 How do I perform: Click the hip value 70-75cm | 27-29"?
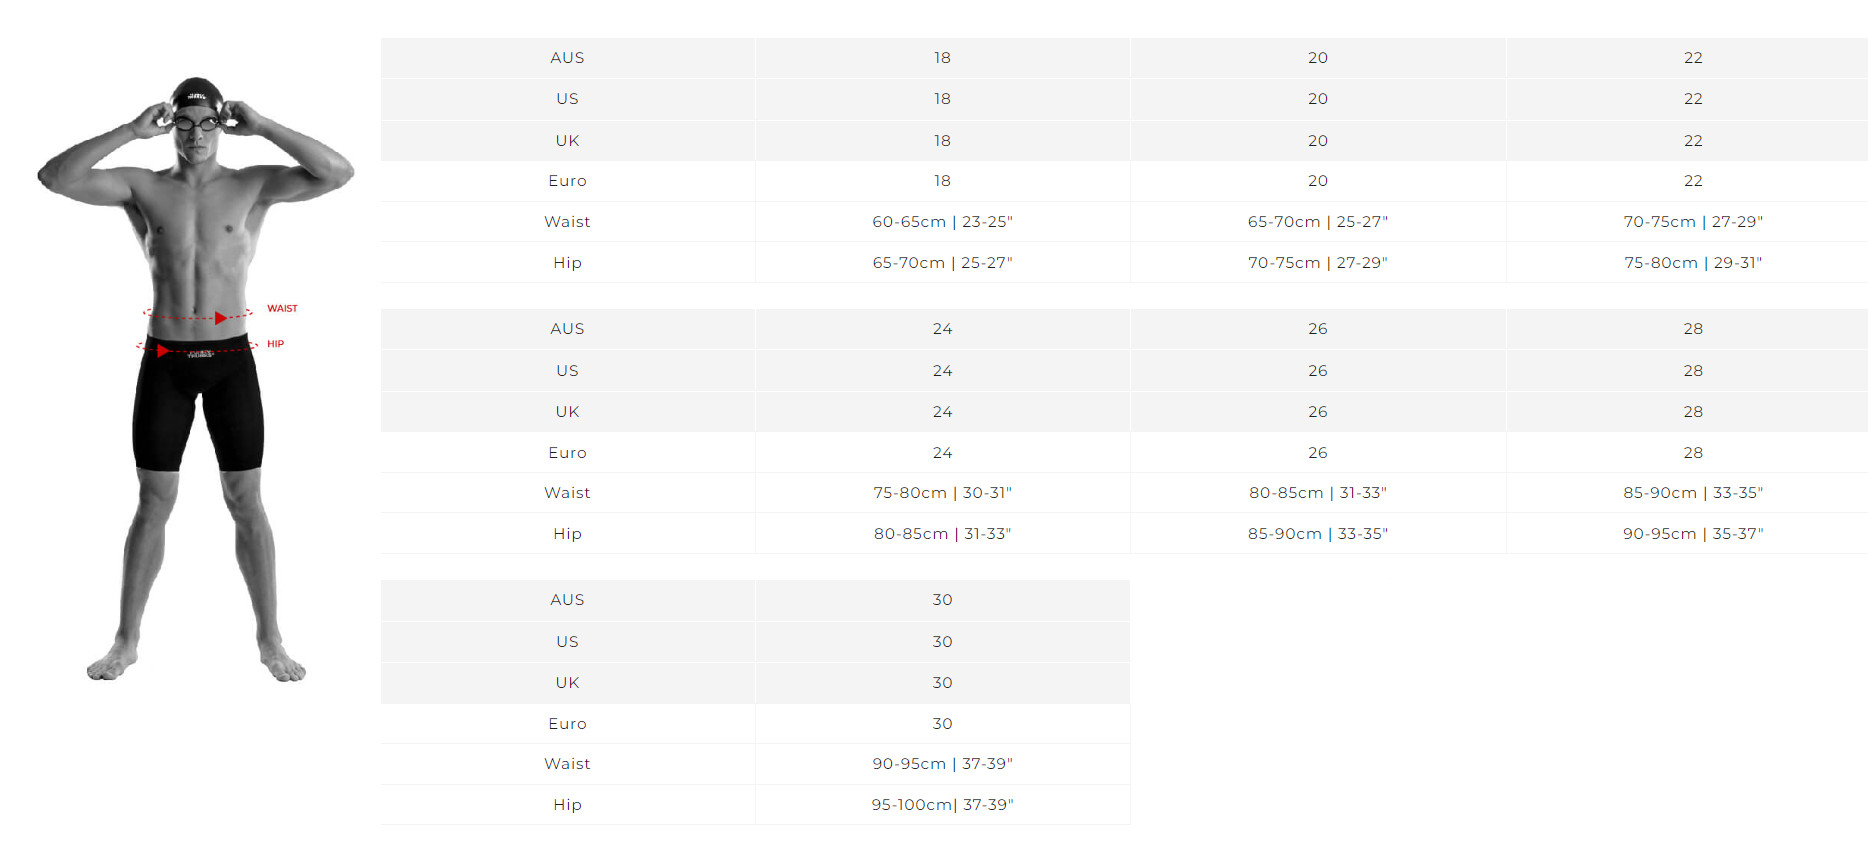[x=1318, y=263]
